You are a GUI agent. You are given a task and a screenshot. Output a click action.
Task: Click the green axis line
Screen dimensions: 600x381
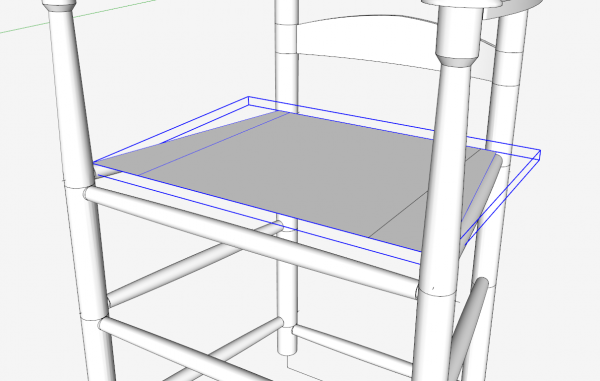(77, 16)
